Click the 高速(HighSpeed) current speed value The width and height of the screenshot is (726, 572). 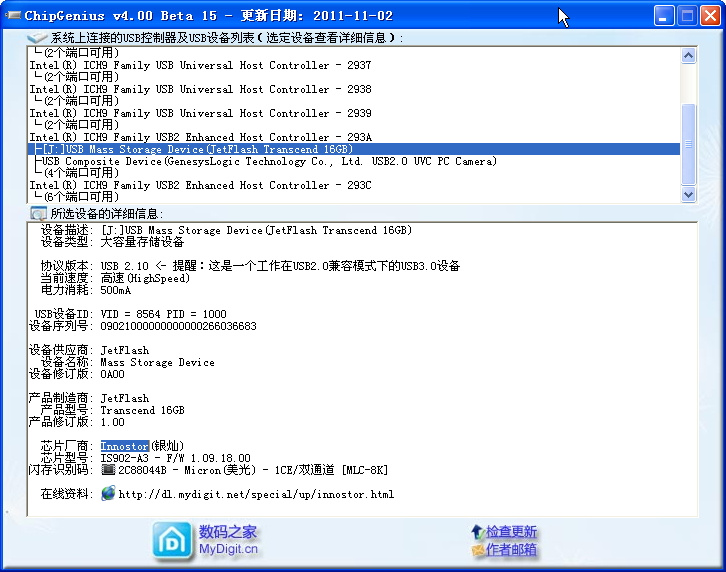point(145,278)
